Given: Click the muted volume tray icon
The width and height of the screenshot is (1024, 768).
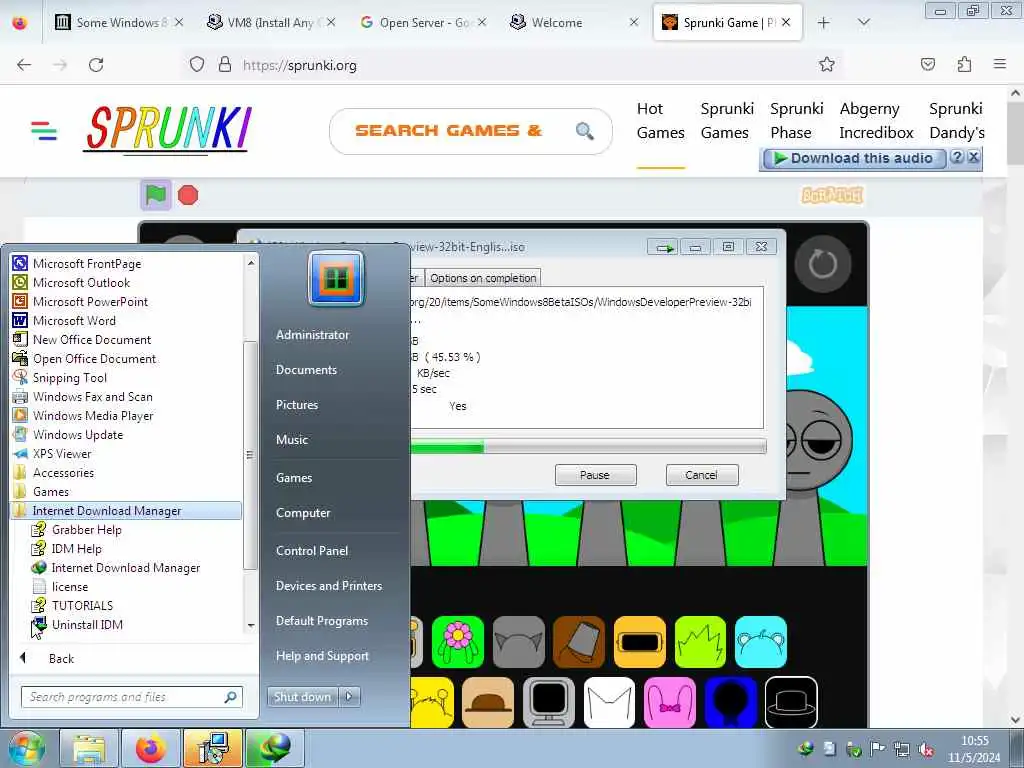Looking at the screenshot, I should (925, 749).
